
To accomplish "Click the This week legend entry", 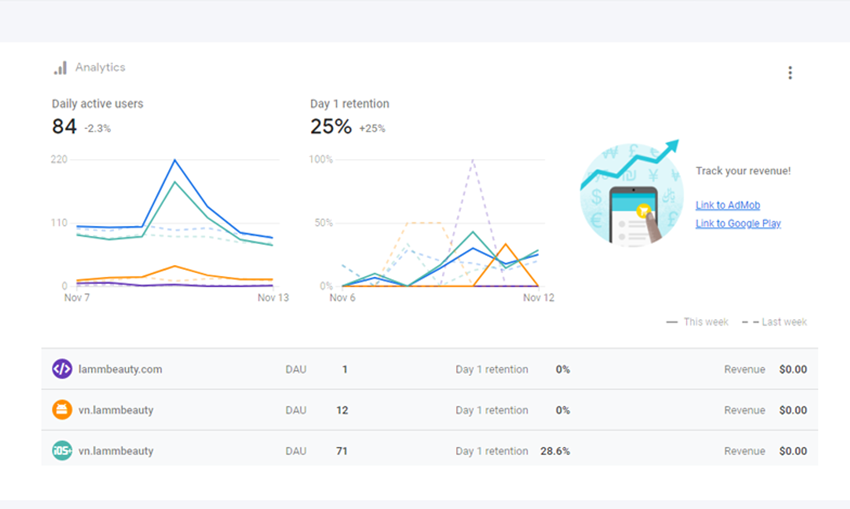I will coord(697,322).
